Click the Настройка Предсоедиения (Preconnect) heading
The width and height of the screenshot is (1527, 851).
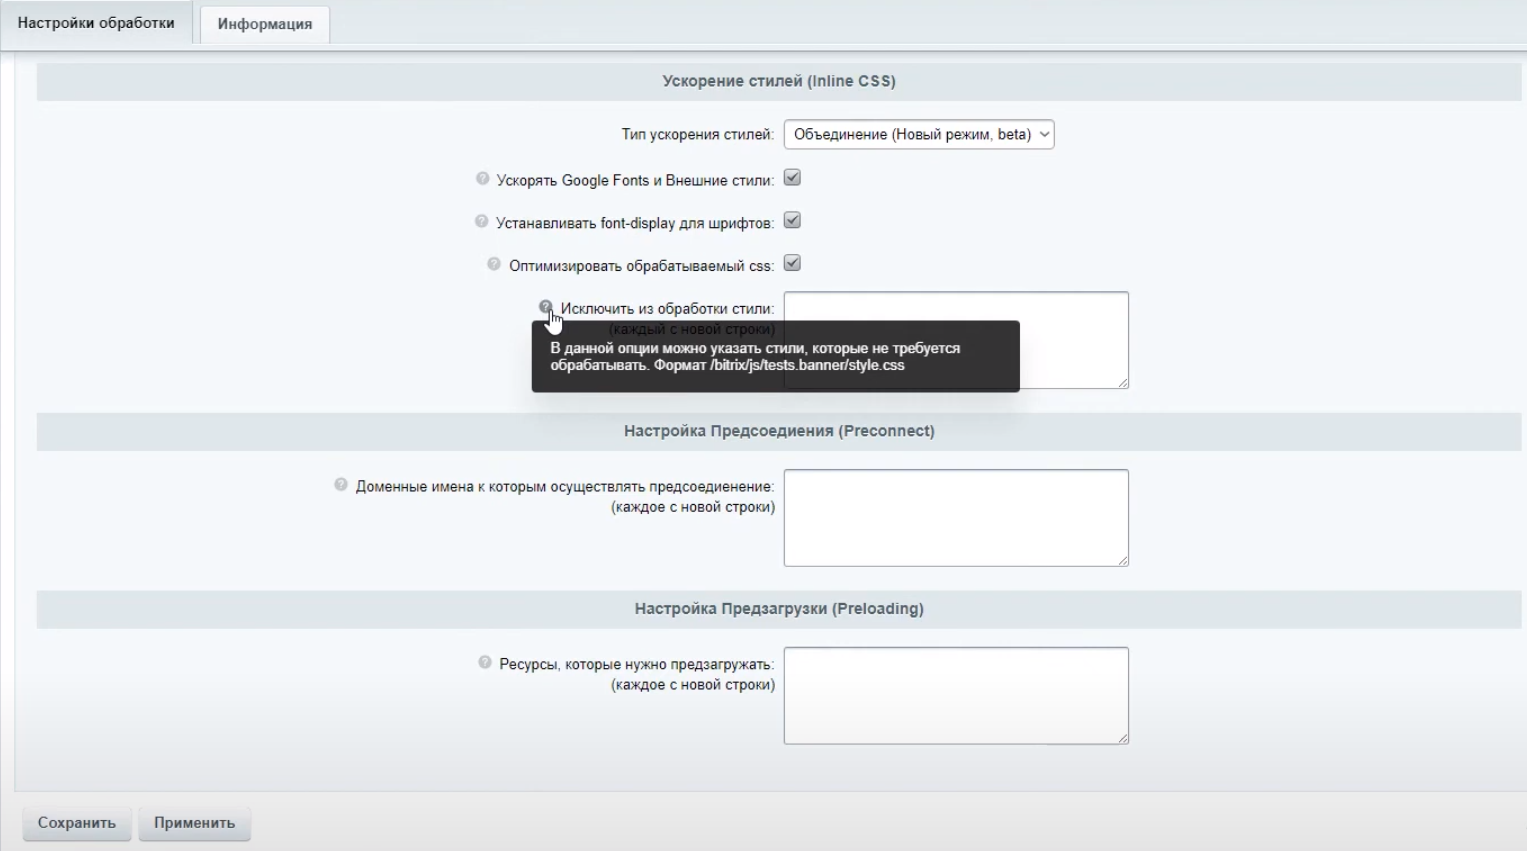(x=779, y=431)
